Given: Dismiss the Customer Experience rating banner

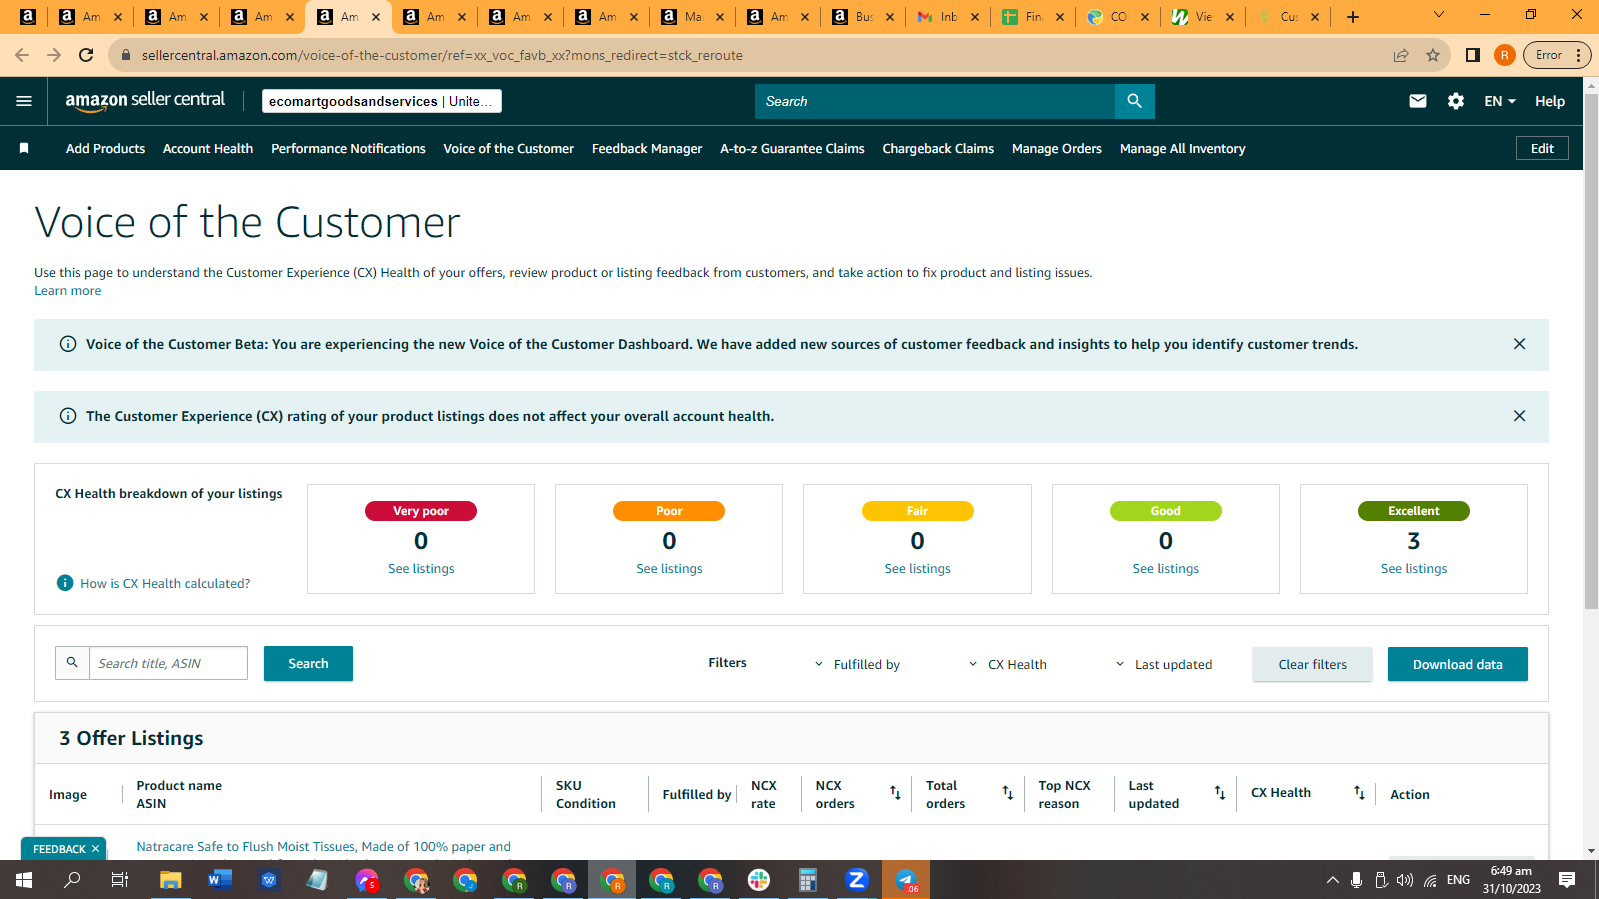Looking at the screenshot, I should pos(1519,416).
